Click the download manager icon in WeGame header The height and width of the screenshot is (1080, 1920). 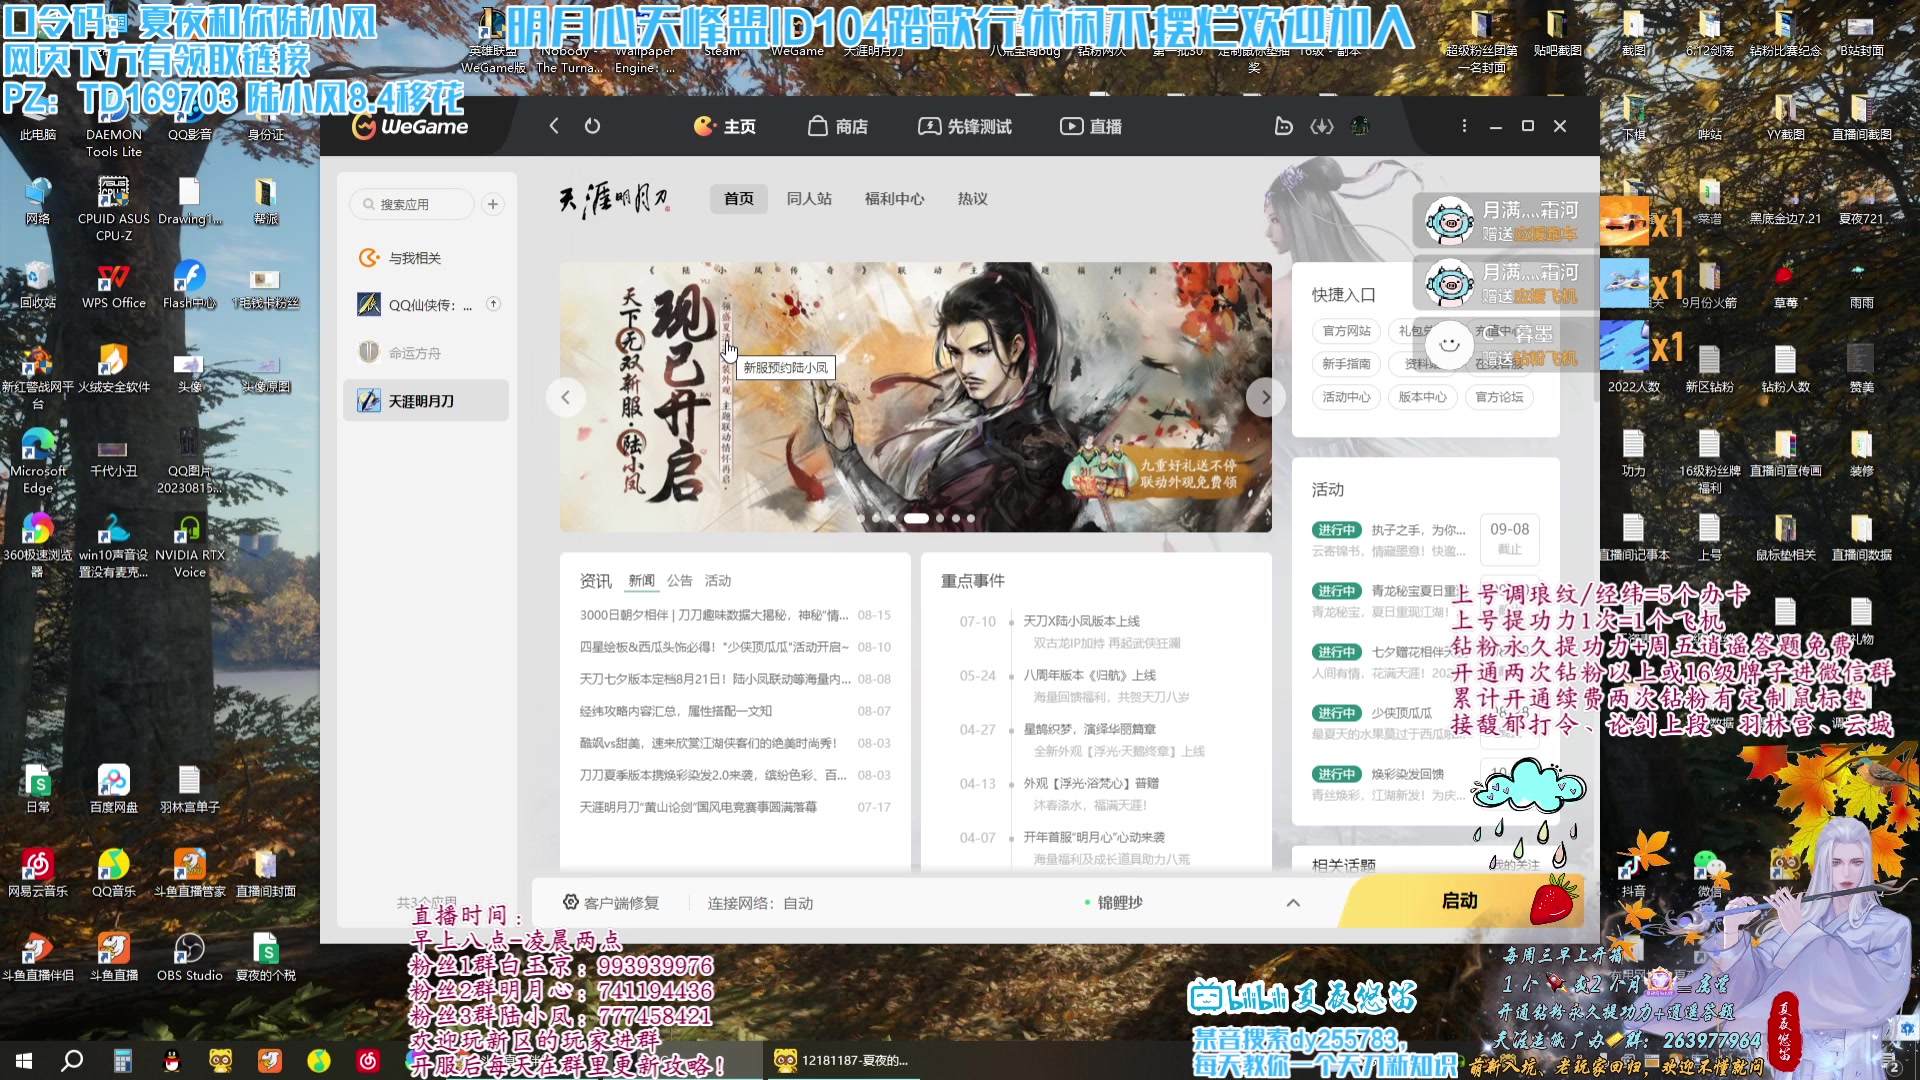pos(1322,126)
